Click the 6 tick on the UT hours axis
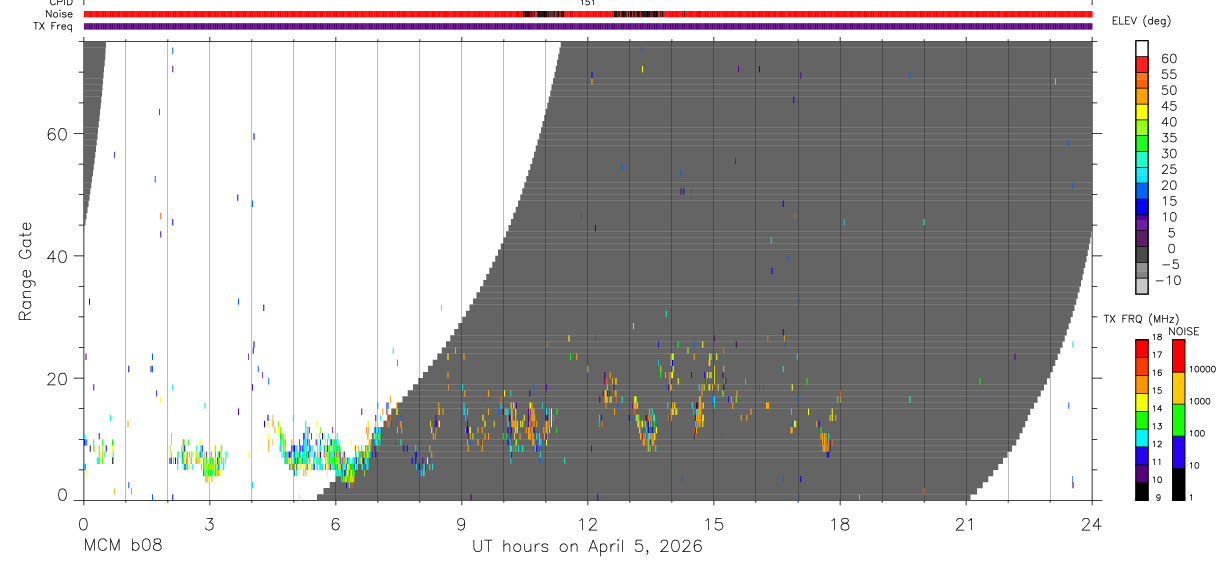Viewport: 1228px width, 567px height. tap(335, 523)
